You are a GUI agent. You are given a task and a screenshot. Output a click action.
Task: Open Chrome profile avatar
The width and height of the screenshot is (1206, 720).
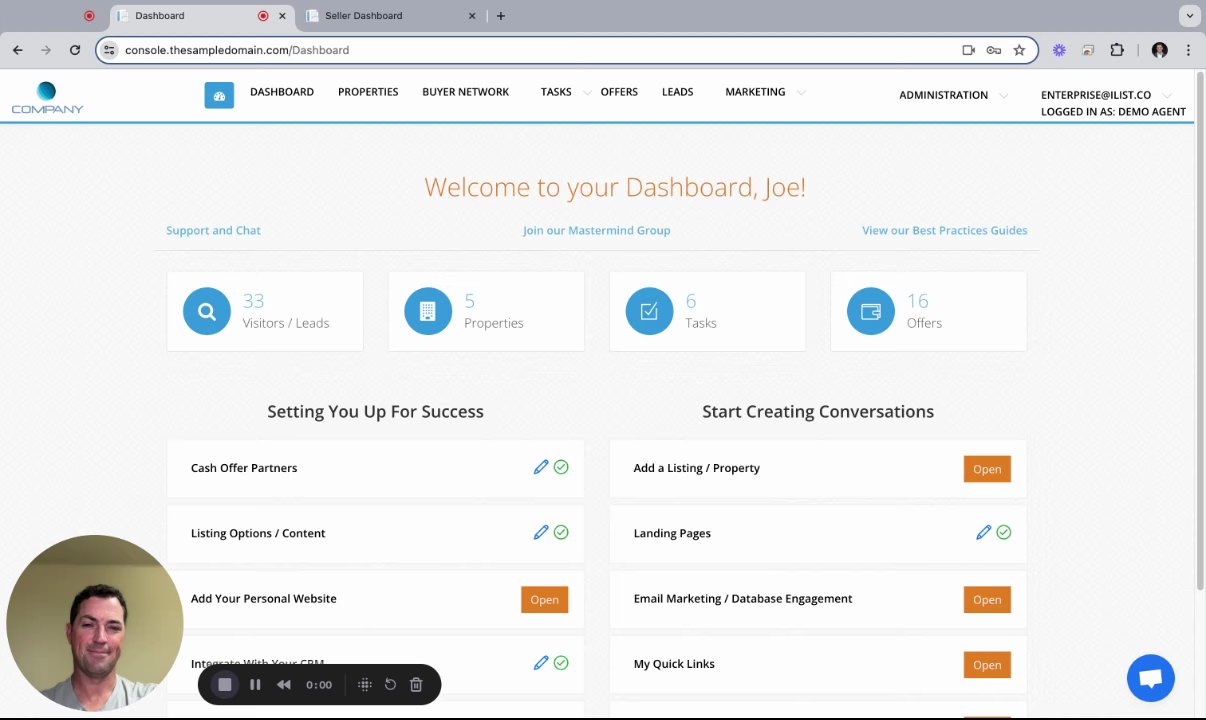1159,50
